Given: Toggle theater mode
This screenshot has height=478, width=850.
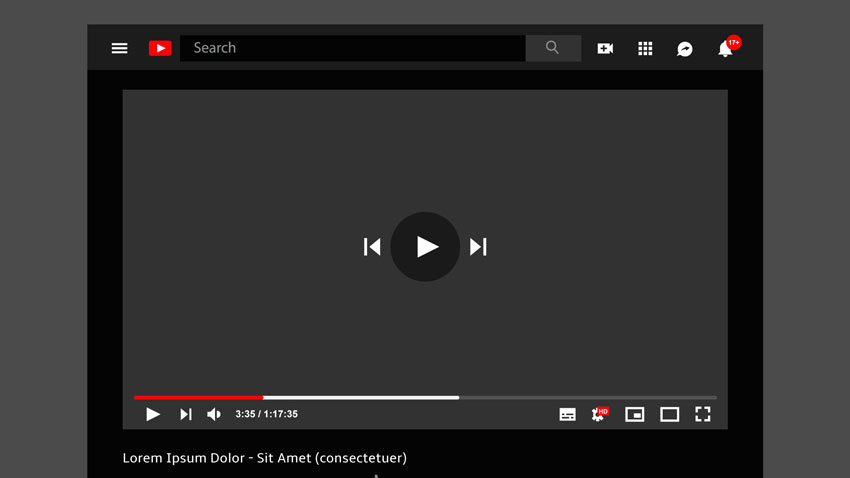Looking at the screenshot, I should (669, 415).
